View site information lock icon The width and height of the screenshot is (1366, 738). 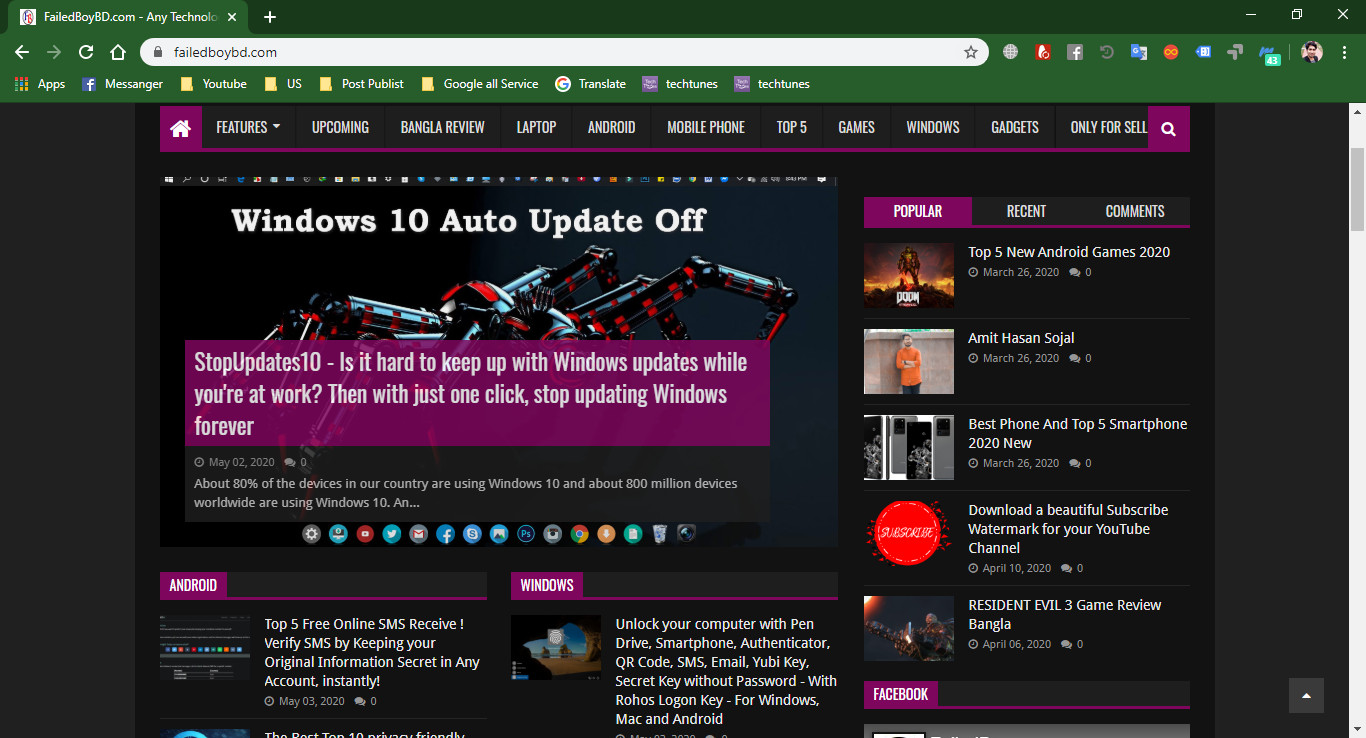[157, 52]
